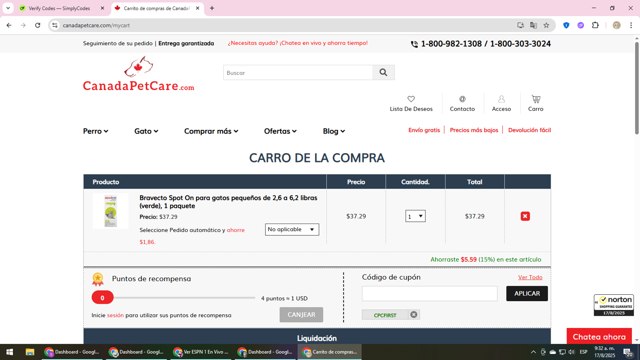The width and height of the screenshot is (640, 360).
Task: Click Seguimiento de su pedido link
Action: [x=118, y=43]
